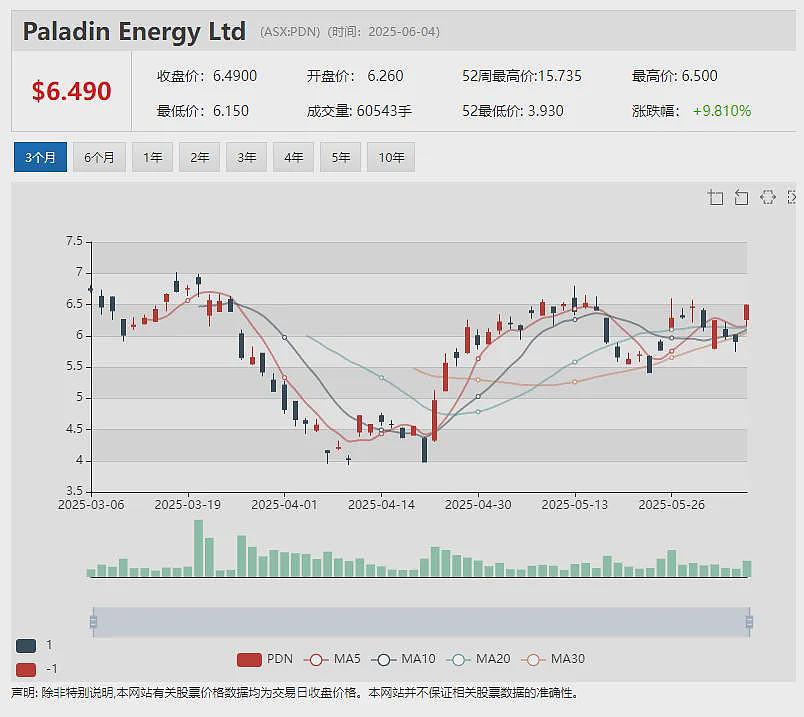Toggle the MA20 legend entry
Viewport: 804px width, 717px height.
tap(478, 659)
